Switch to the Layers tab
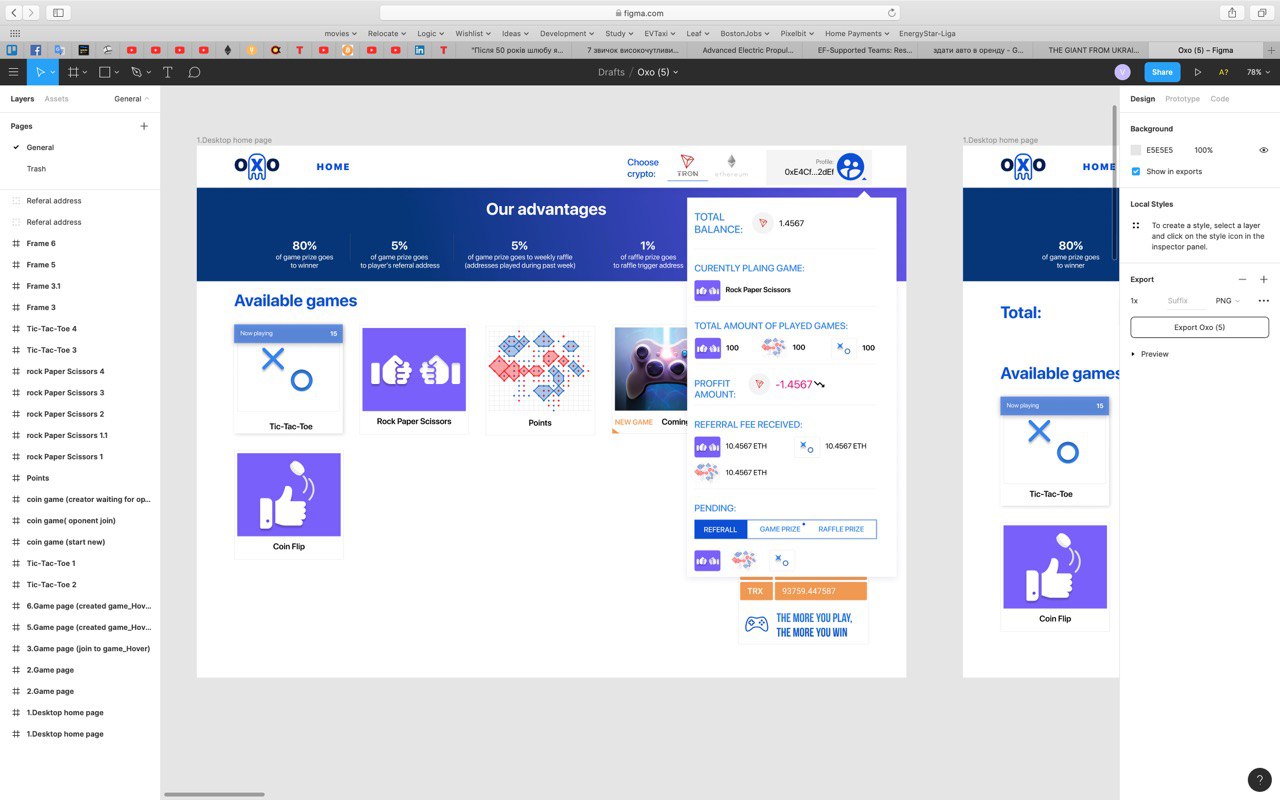 tap(22, 99)
